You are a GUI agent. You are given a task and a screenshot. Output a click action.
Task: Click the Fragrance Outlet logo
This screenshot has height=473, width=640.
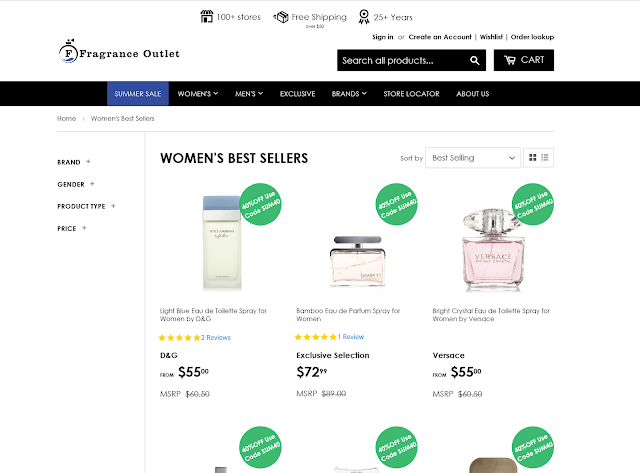pos(119,52)
